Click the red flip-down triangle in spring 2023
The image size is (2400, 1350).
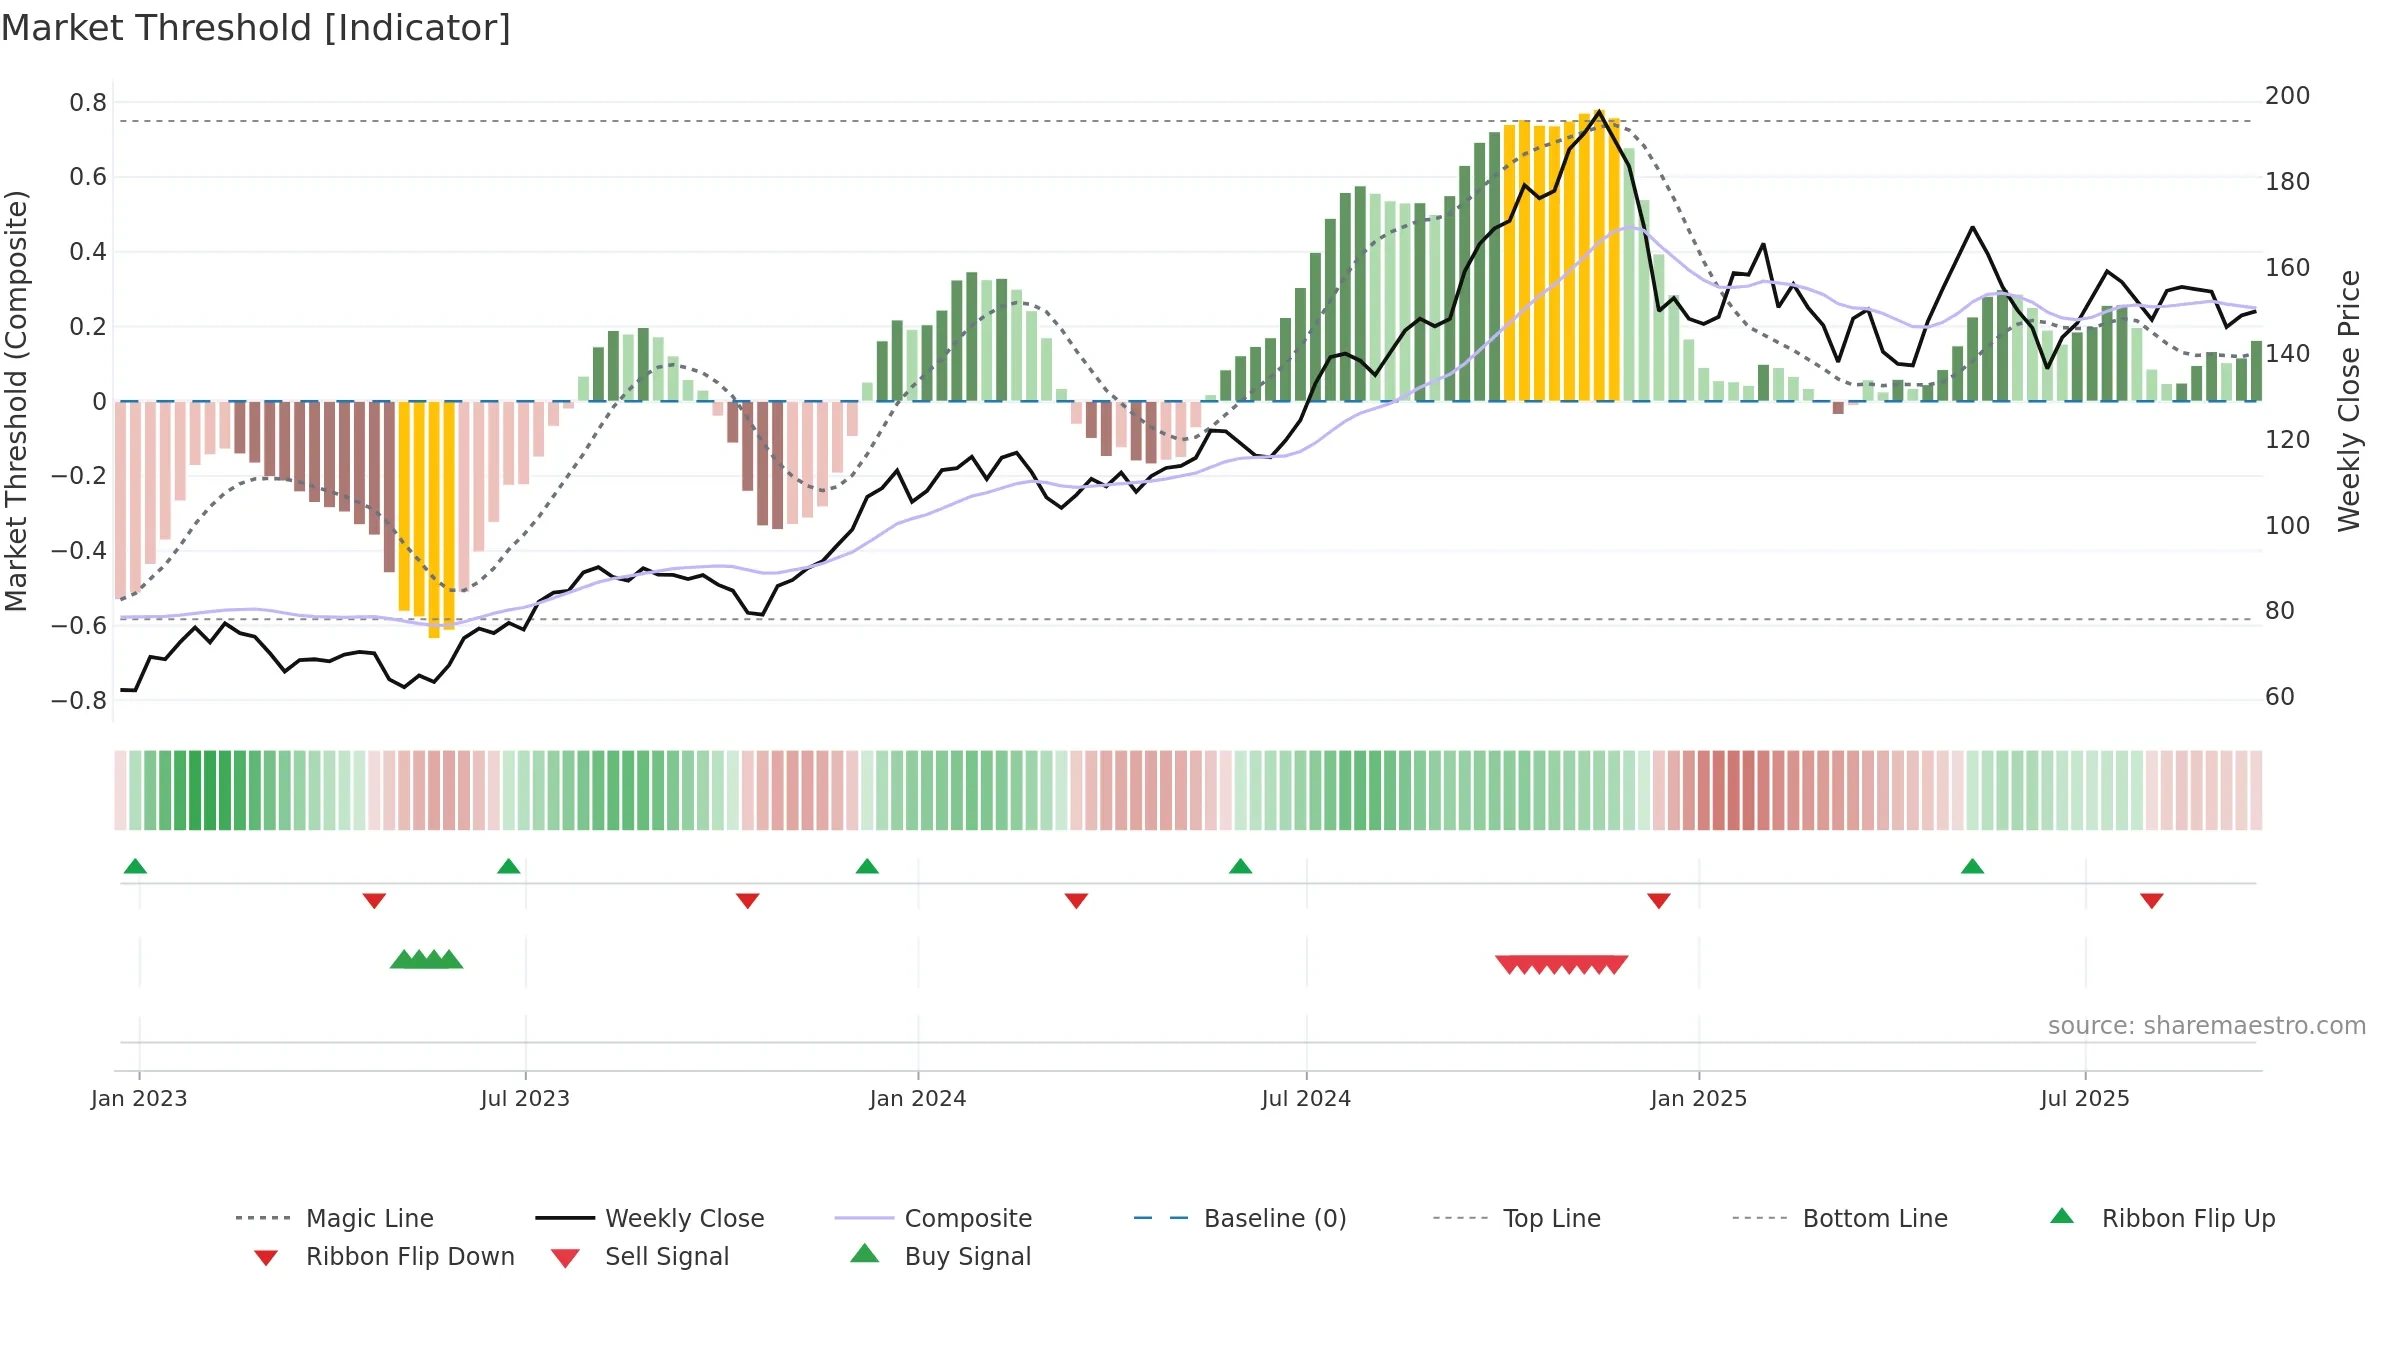374,901
